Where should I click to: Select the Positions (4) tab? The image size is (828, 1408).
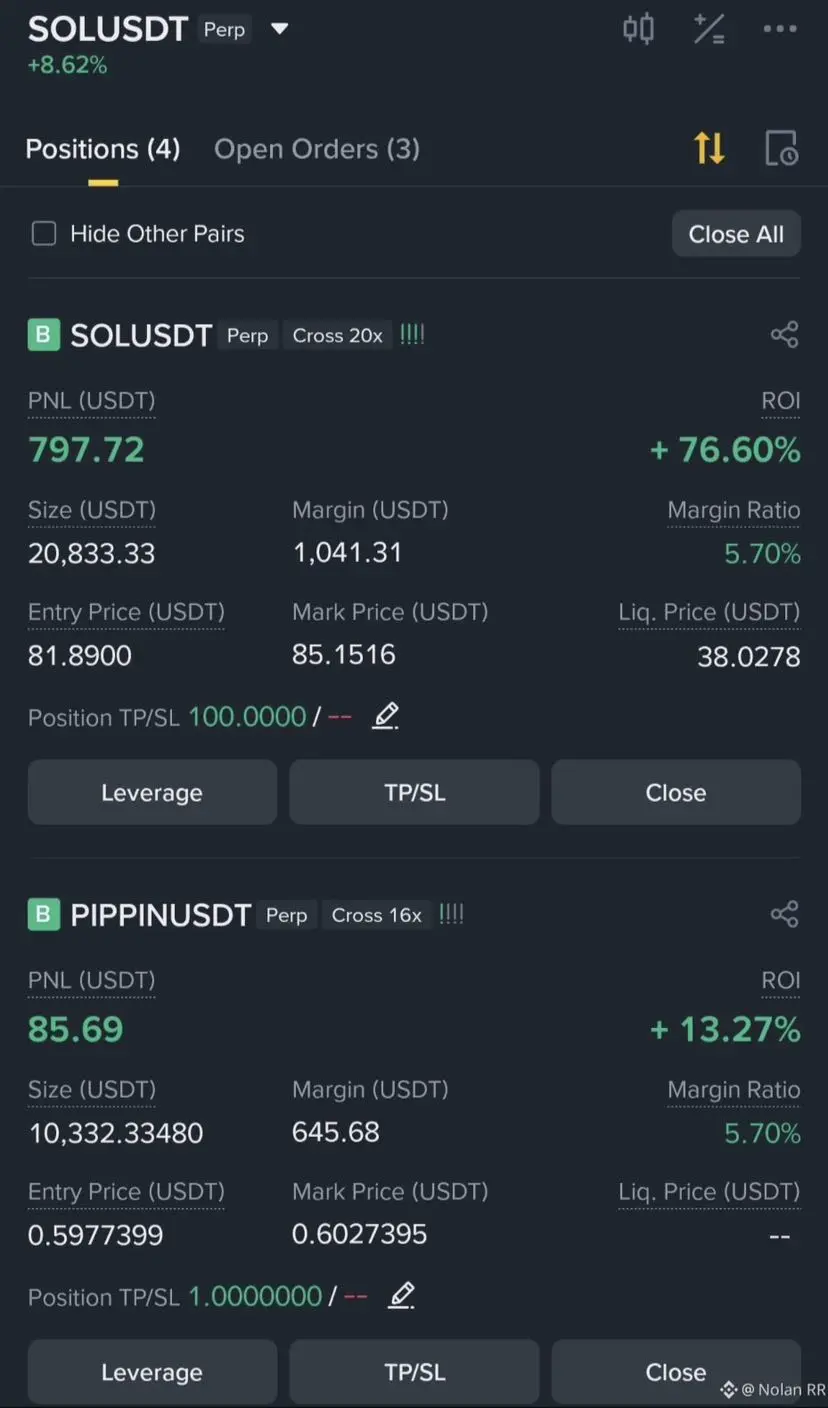[x=103, y=149]
